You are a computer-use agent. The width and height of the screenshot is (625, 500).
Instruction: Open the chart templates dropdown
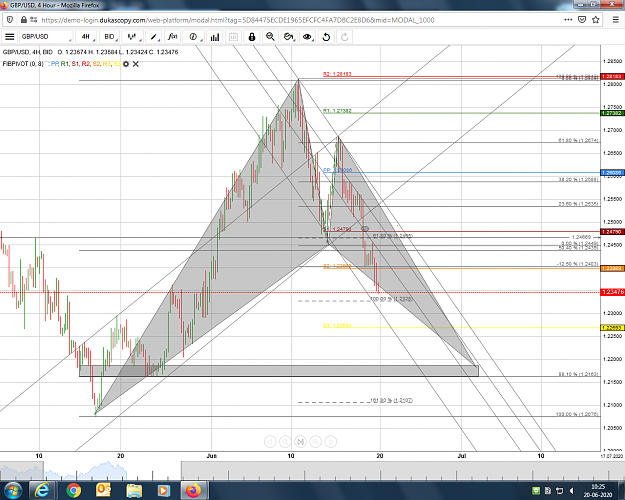(289, 37)
